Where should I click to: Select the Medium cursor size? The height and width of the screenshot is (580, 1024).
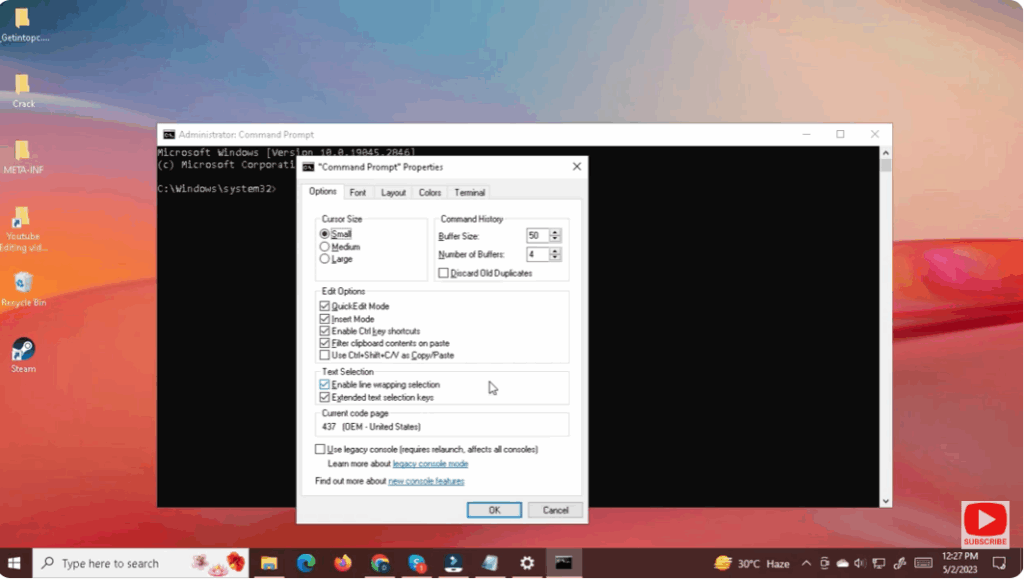[324, 246]
